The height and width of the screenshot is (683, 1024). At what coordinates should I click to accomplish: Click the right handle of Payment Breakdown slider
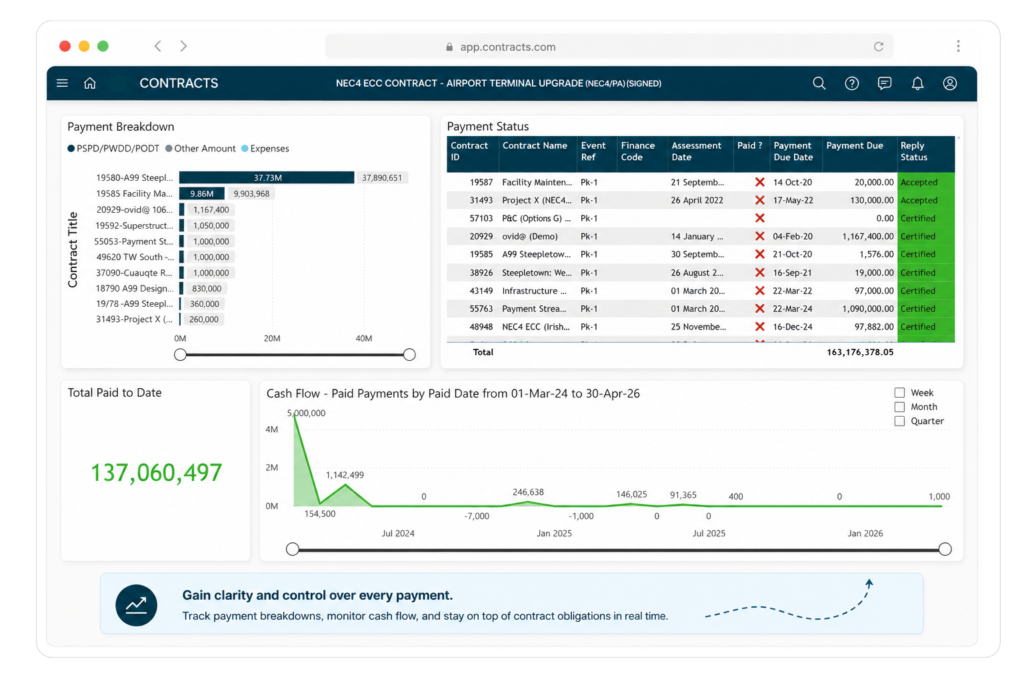409,355
